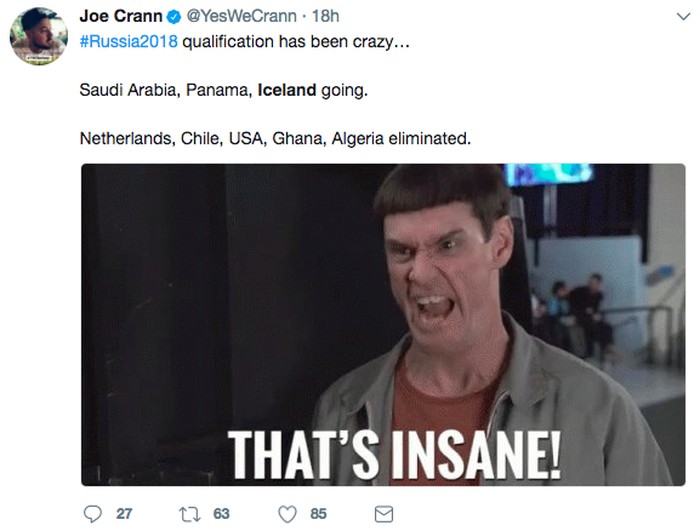This screenshot has height=531, width=700.
Task: Click the like count of 85
Action: pos(318,513)
